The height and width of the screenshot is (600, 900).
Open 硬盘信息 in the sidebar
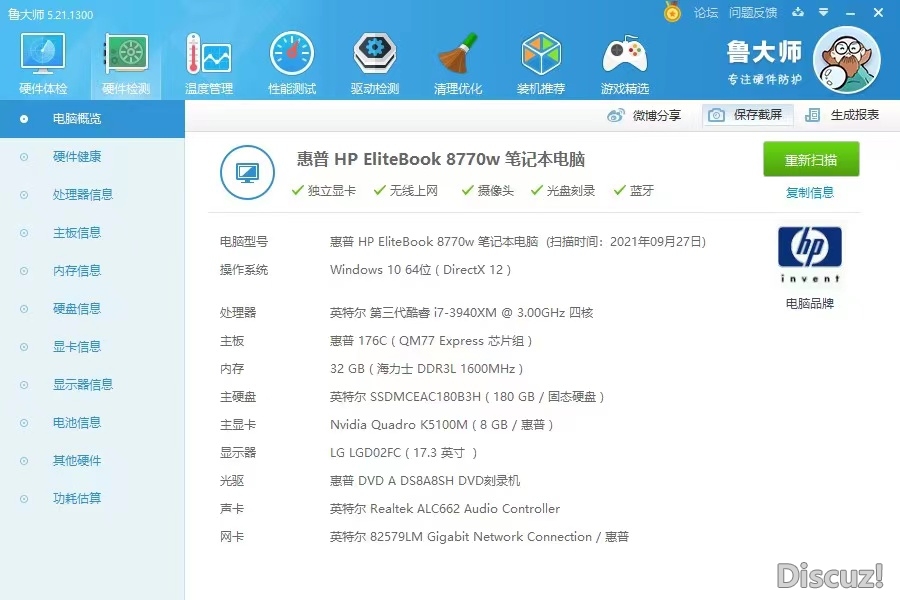[76, 309]
